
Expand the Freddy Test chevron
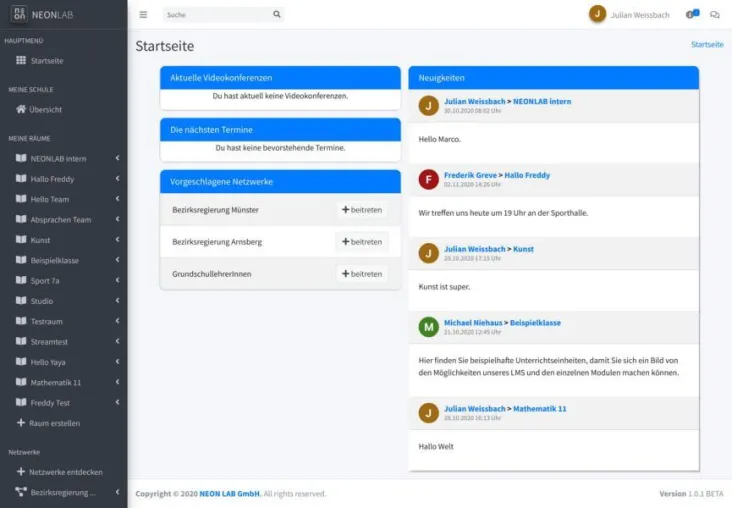[118, 402]
